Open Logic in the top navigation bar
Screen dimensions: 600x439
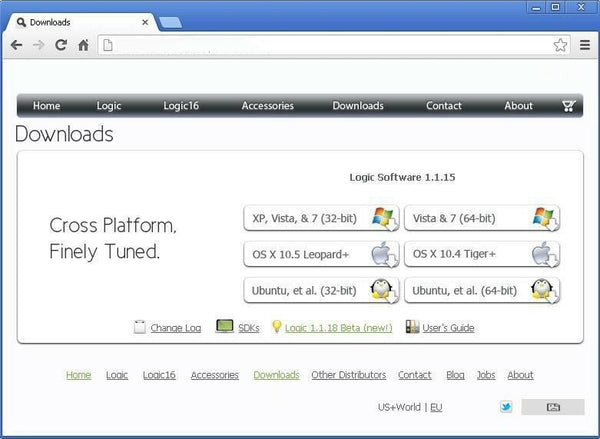click(x=109, y=106)
